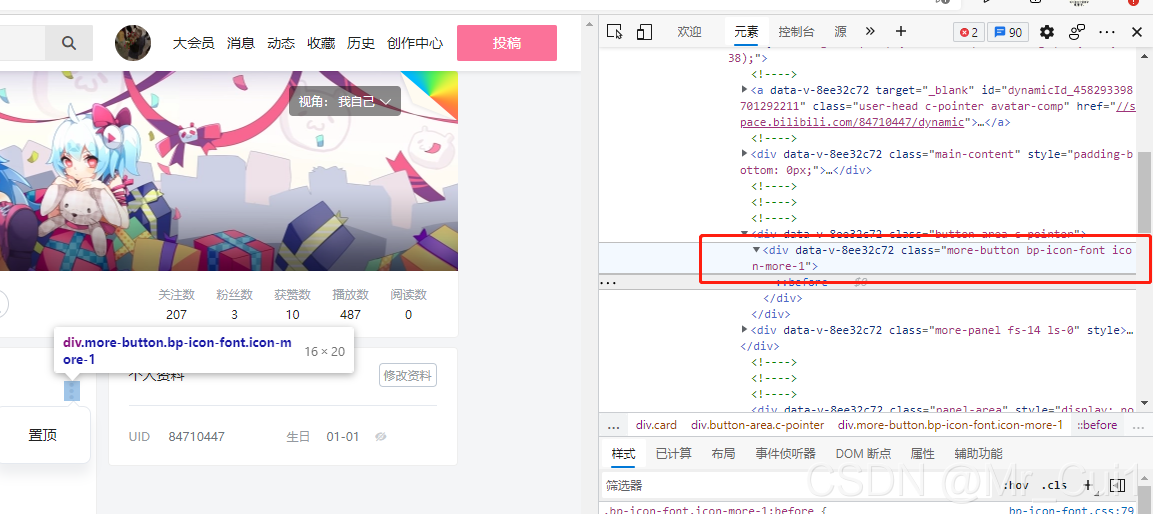Screen dimensions: 1153x514
Task: Click the 阅读数 0 stat
Action: click(408, 304)
